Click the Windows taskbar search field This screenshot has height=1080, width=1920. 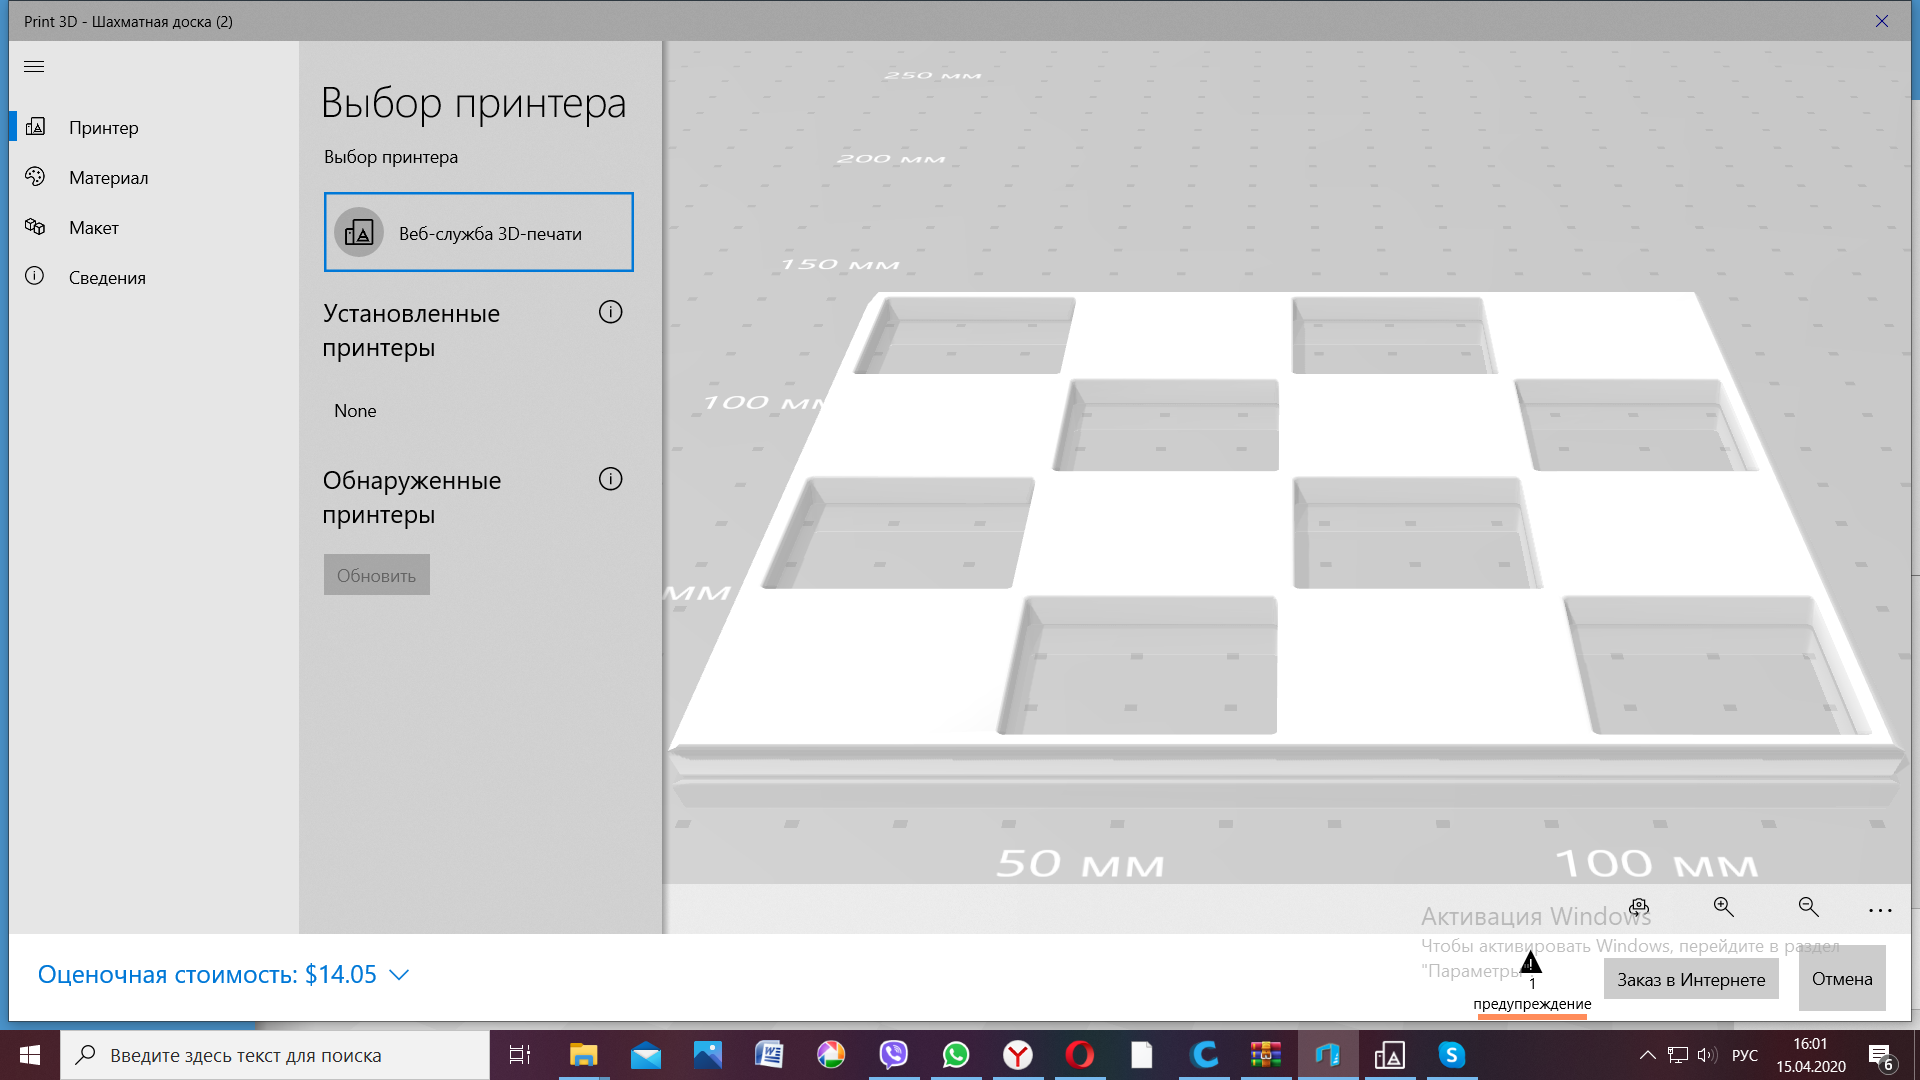pyautogui.click(x=275, y=1055)
